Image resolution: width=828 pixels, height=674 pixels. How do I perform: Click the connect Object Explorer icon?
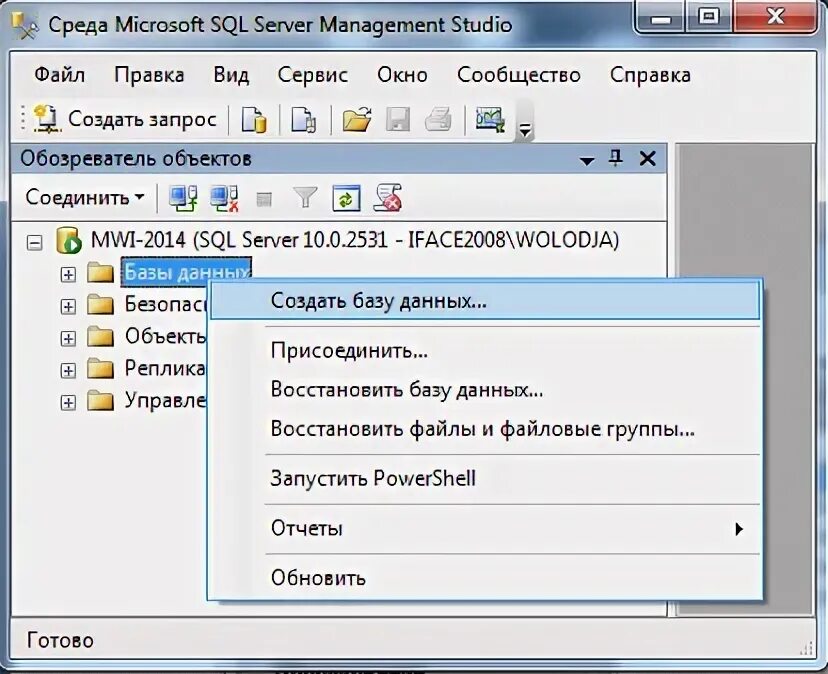click(183, 199)
